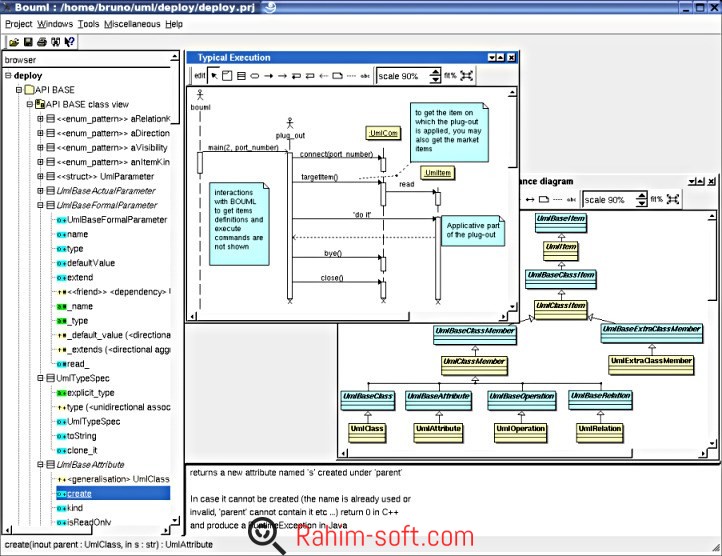Image resolution: width=722 pixels, height=556 pixels.
Task: Collapse the deploy root node
Action: [8, 75]
